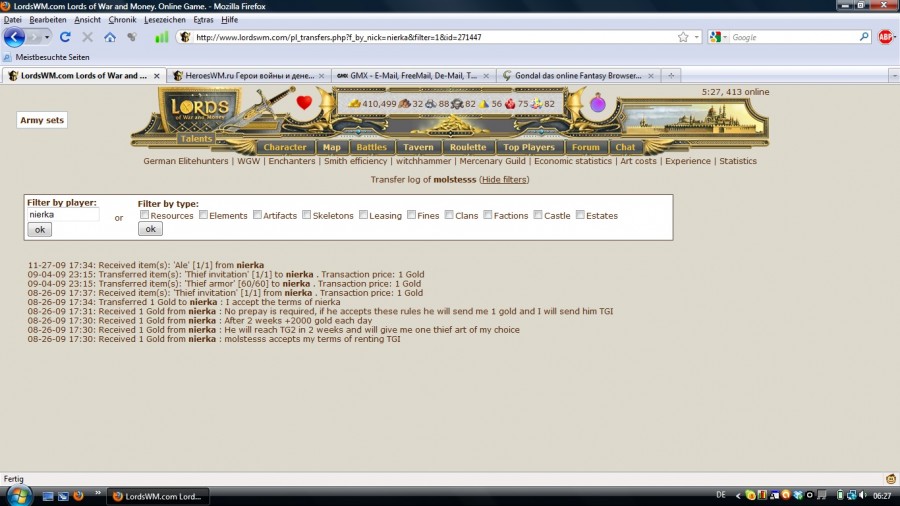
Task: Click the Dropbox tray icon
Action: tap(798, 495)
